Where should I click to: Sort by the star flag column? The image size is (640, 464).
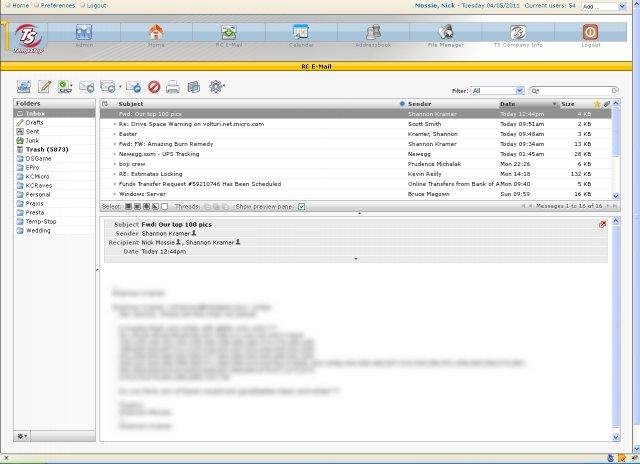coord(597,104)
